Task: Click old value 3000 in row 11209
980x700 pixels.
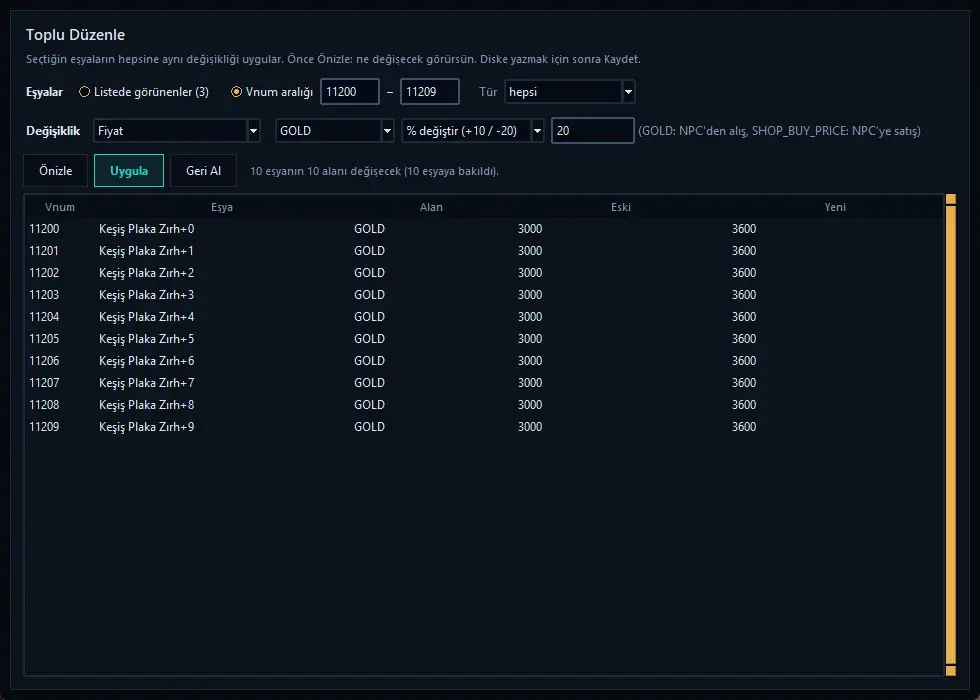Action: pos(530,427)
